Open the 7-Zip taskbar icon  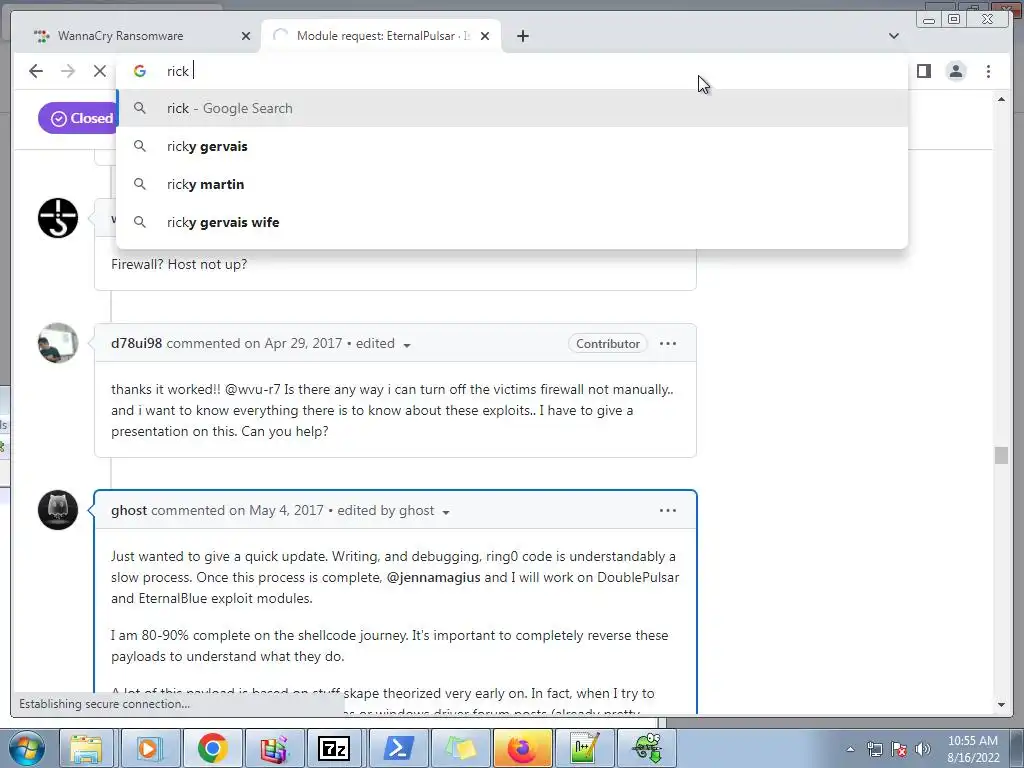click(334, 748)
